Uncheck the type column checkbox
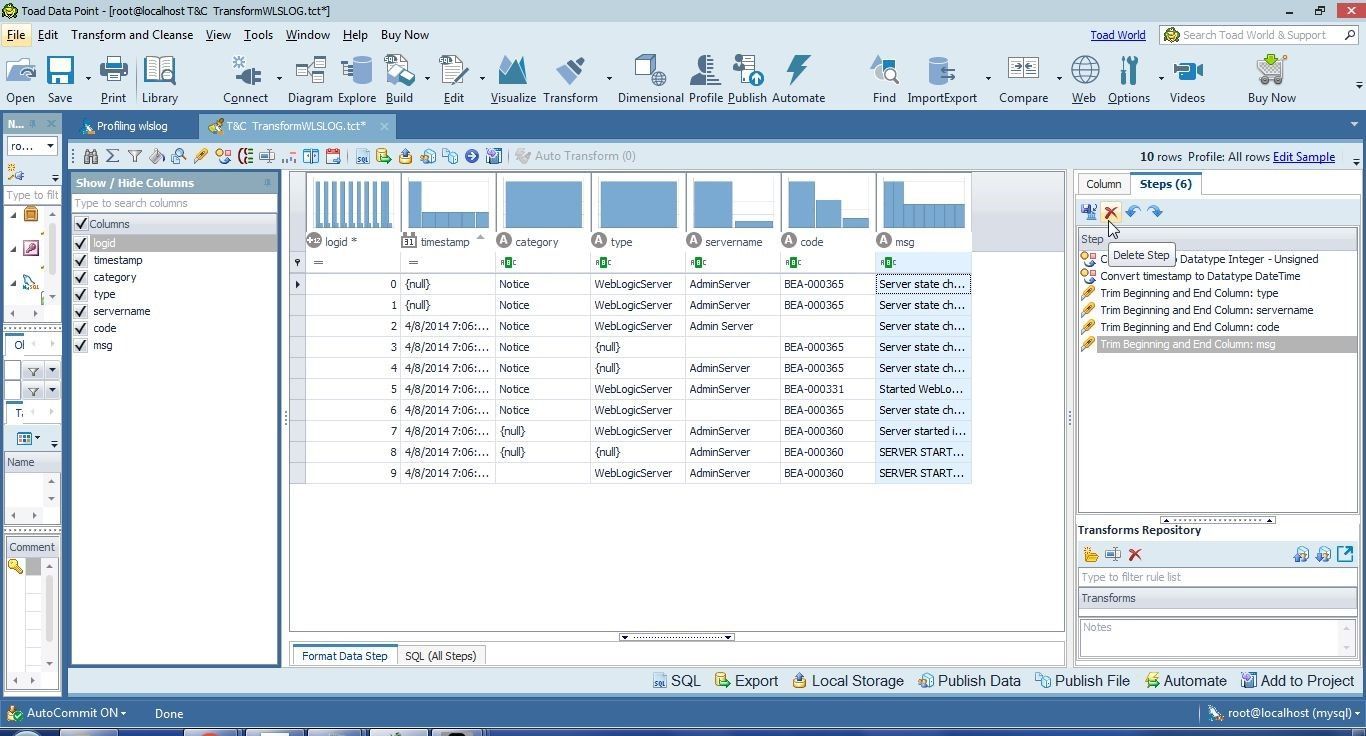1366x736 pixels. pos(81,294)
